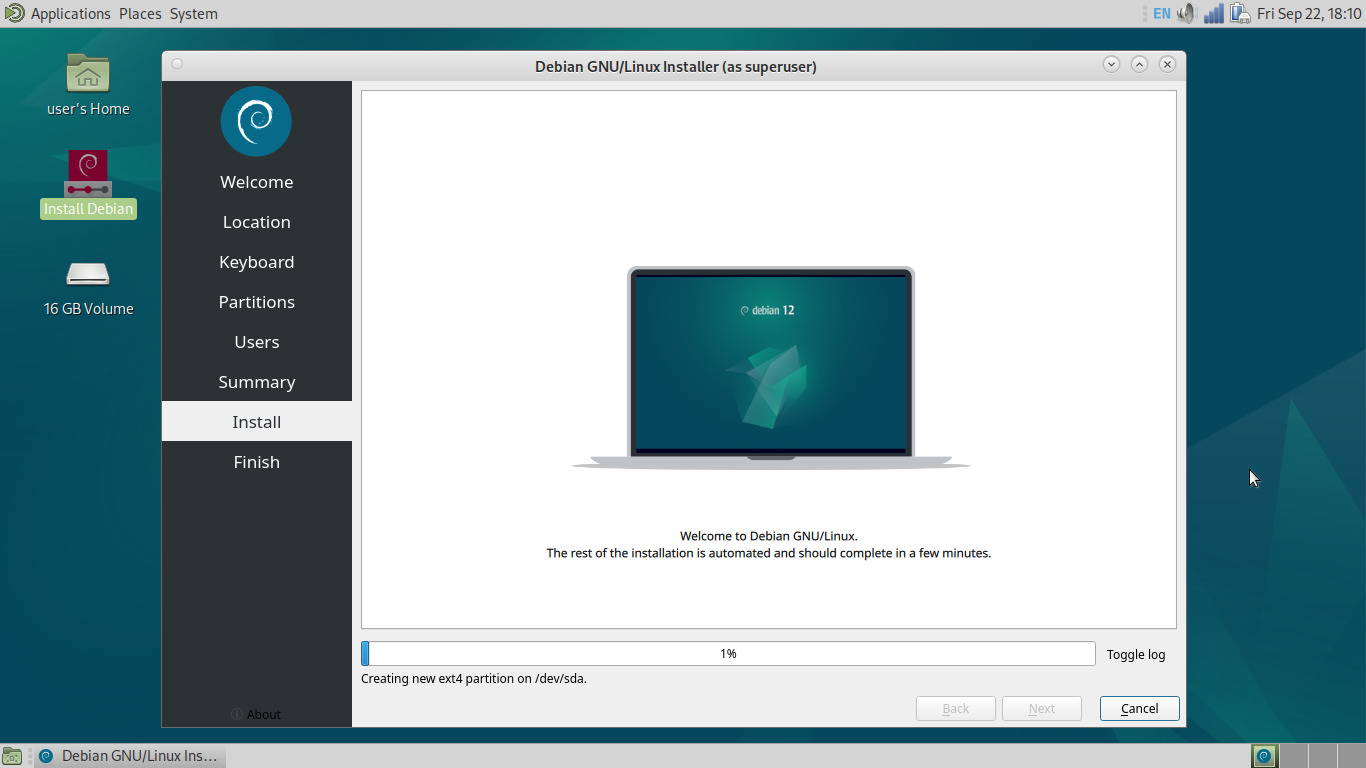
Task: Select the Keyboard step in sidebar
Action: pos(257,262)
